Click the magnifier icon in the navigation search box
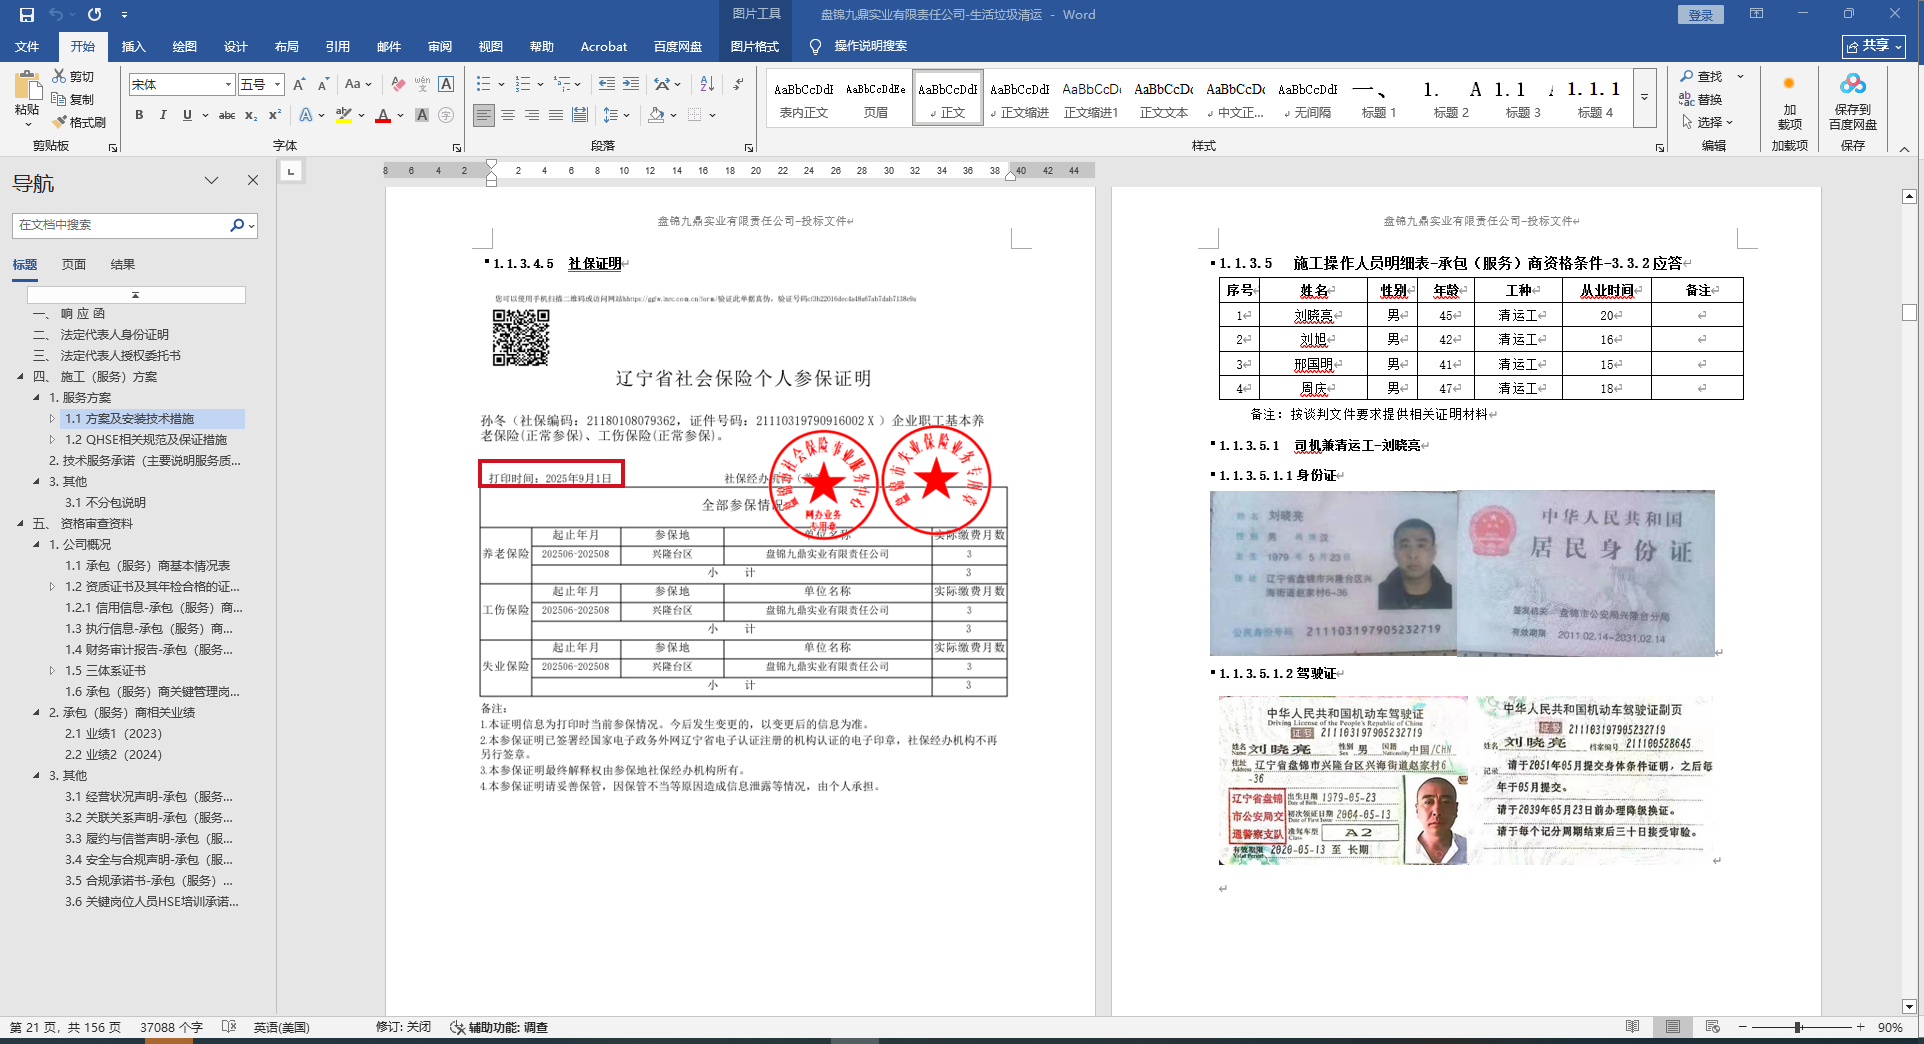This screenshot has height=1044, width=1924. 237,225
